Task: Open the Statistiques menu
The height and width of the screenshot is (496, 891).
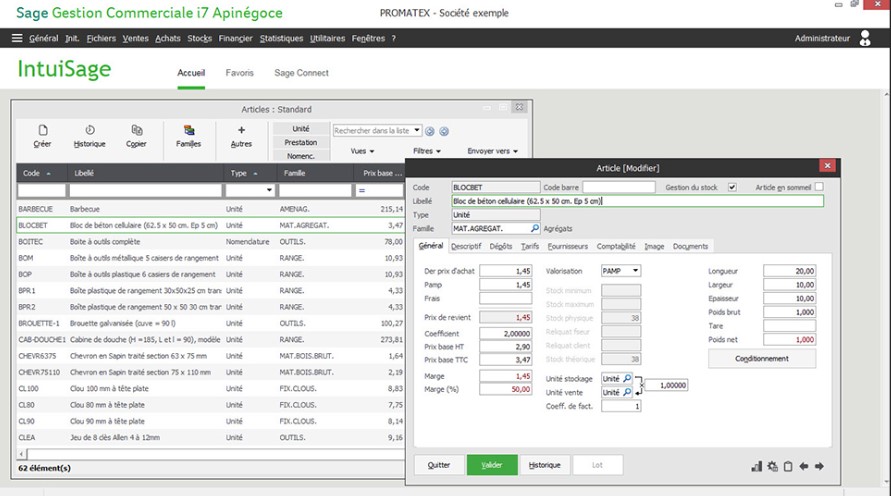Action: point(281,38)
